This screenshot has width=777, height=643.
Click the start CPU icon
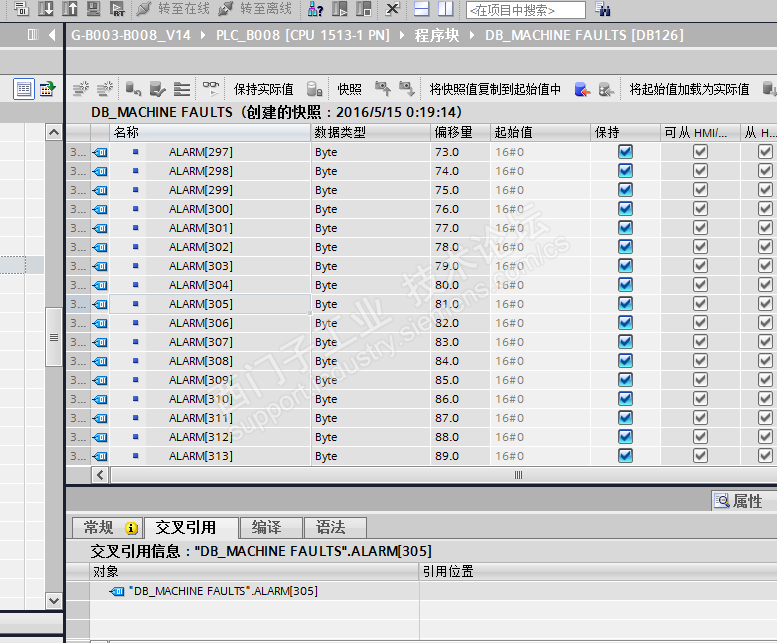point(340,8)
